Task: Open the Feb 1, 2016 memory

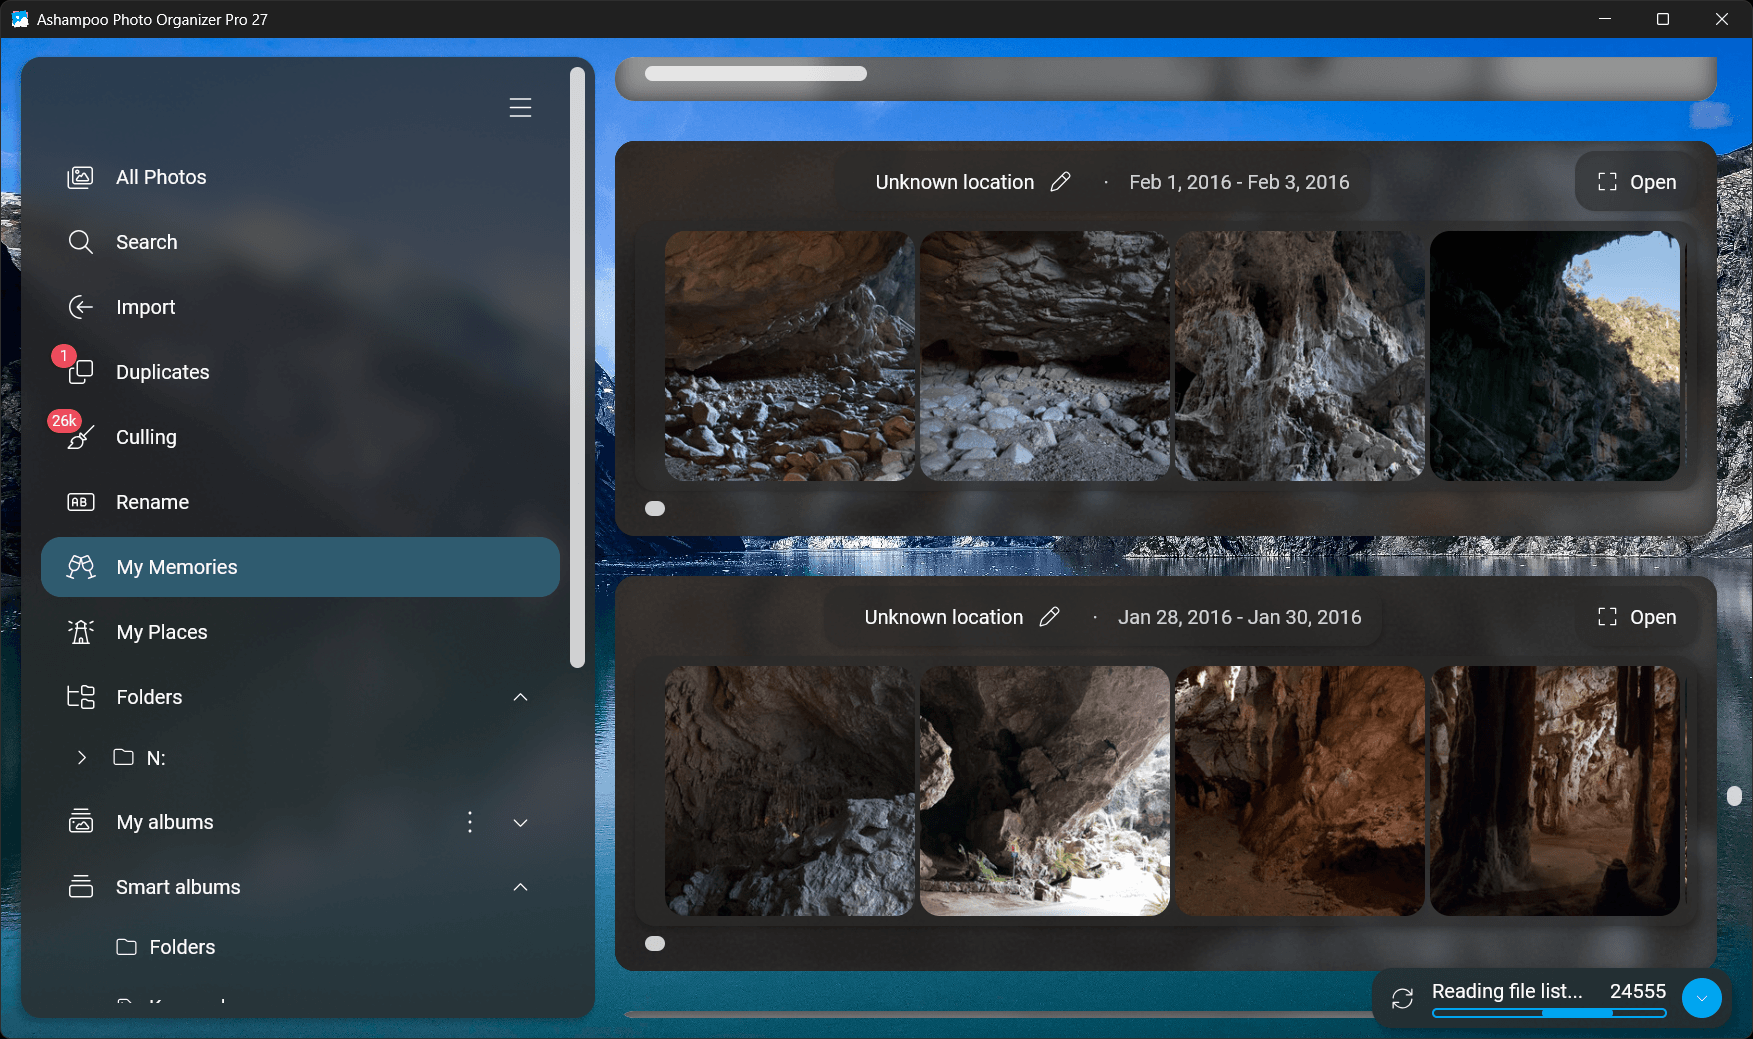Action: click(x=1637, y=182)
